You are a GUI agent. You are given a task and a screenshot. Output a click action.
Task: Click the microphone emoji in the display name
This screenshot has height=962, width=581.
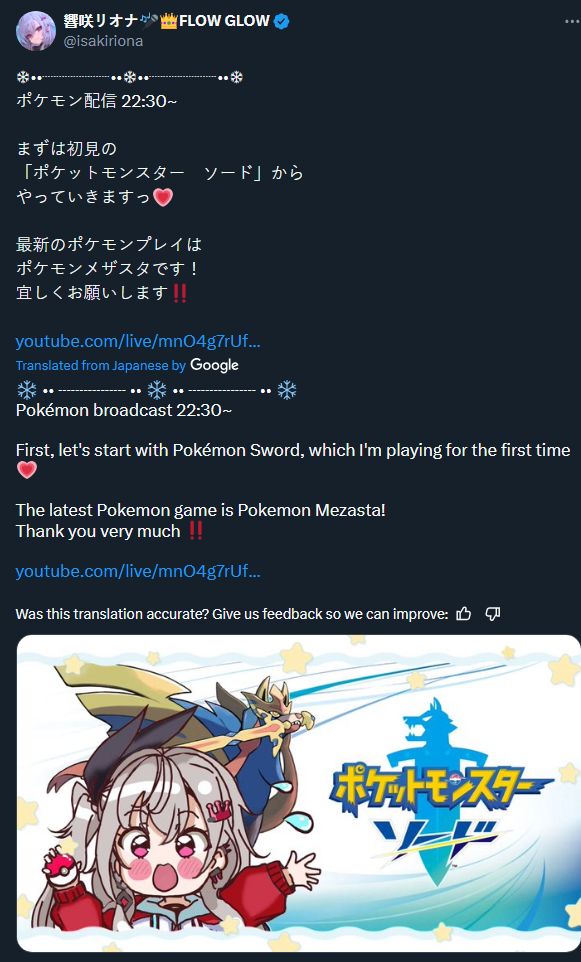[x=149, y=21]
